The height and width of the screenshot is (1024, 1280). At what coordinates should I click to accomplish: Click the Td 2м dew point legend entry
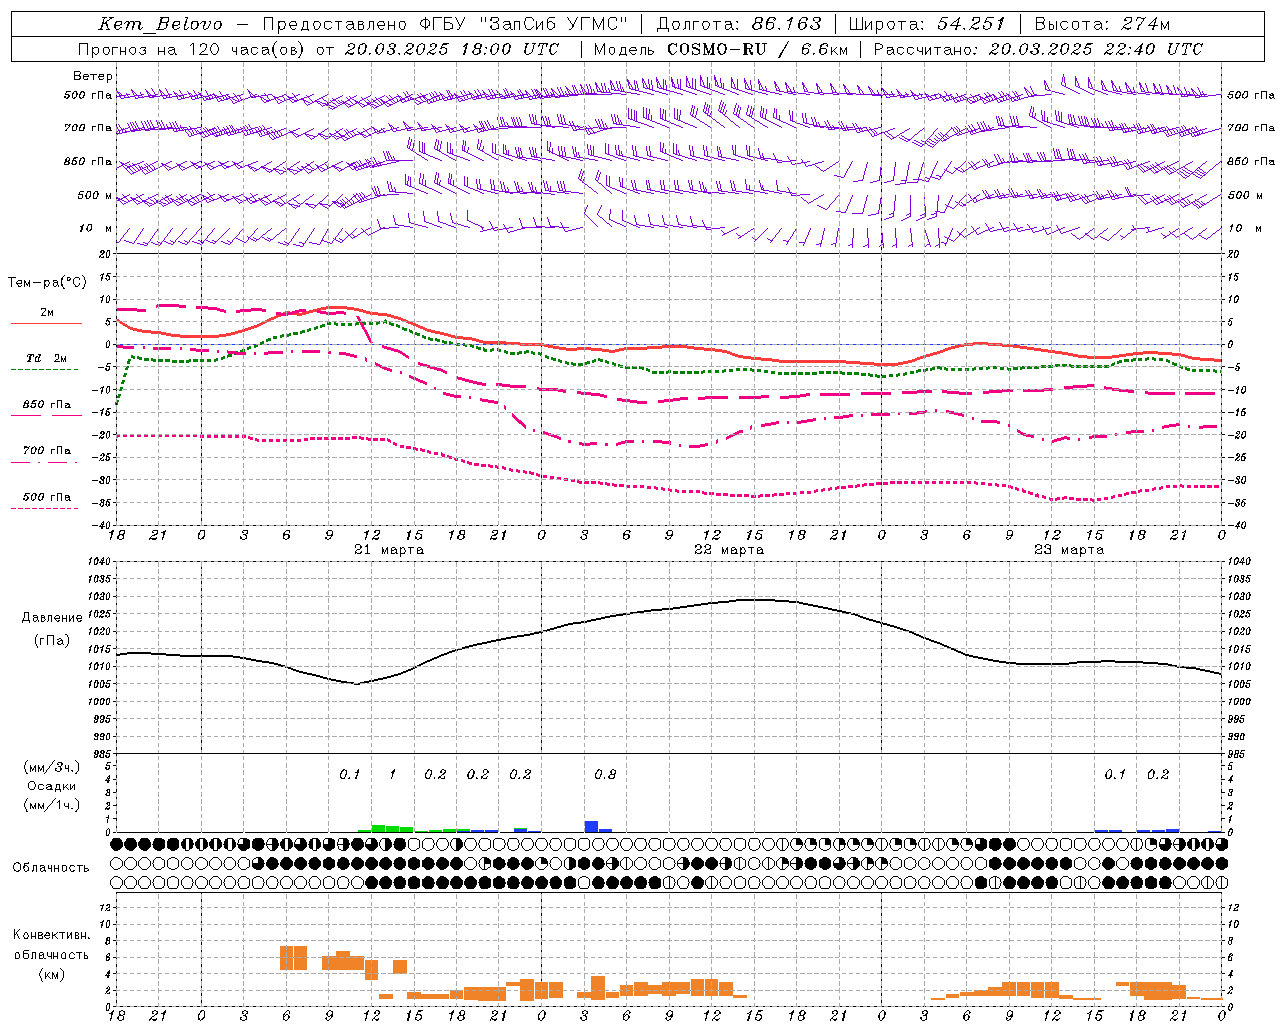pyautogui.click(x=47, y=358)
